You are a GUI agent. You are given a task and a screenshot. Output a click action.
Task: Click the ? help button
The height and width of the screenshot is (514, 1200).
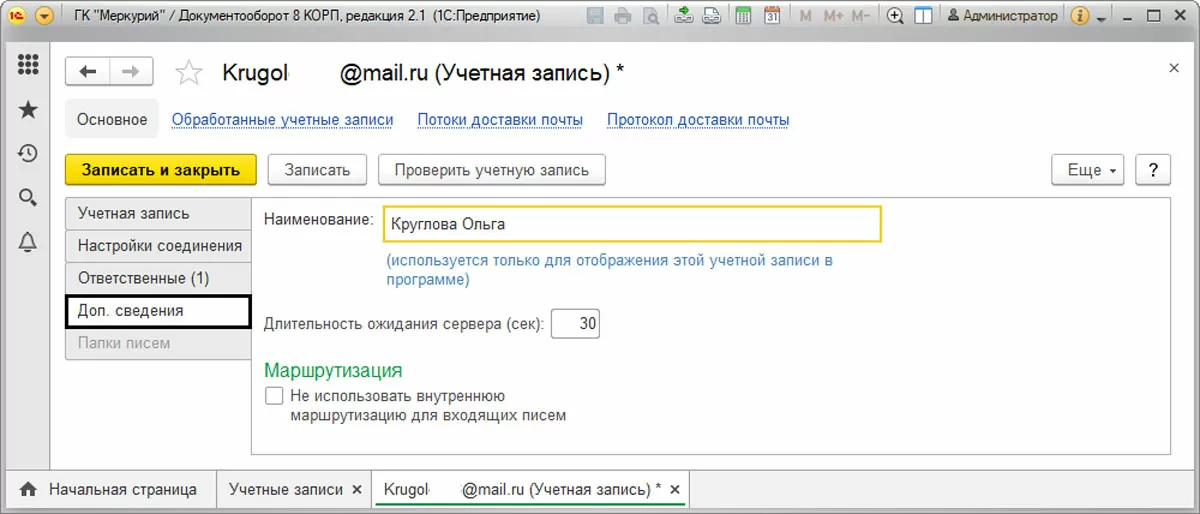(1153, 170)
